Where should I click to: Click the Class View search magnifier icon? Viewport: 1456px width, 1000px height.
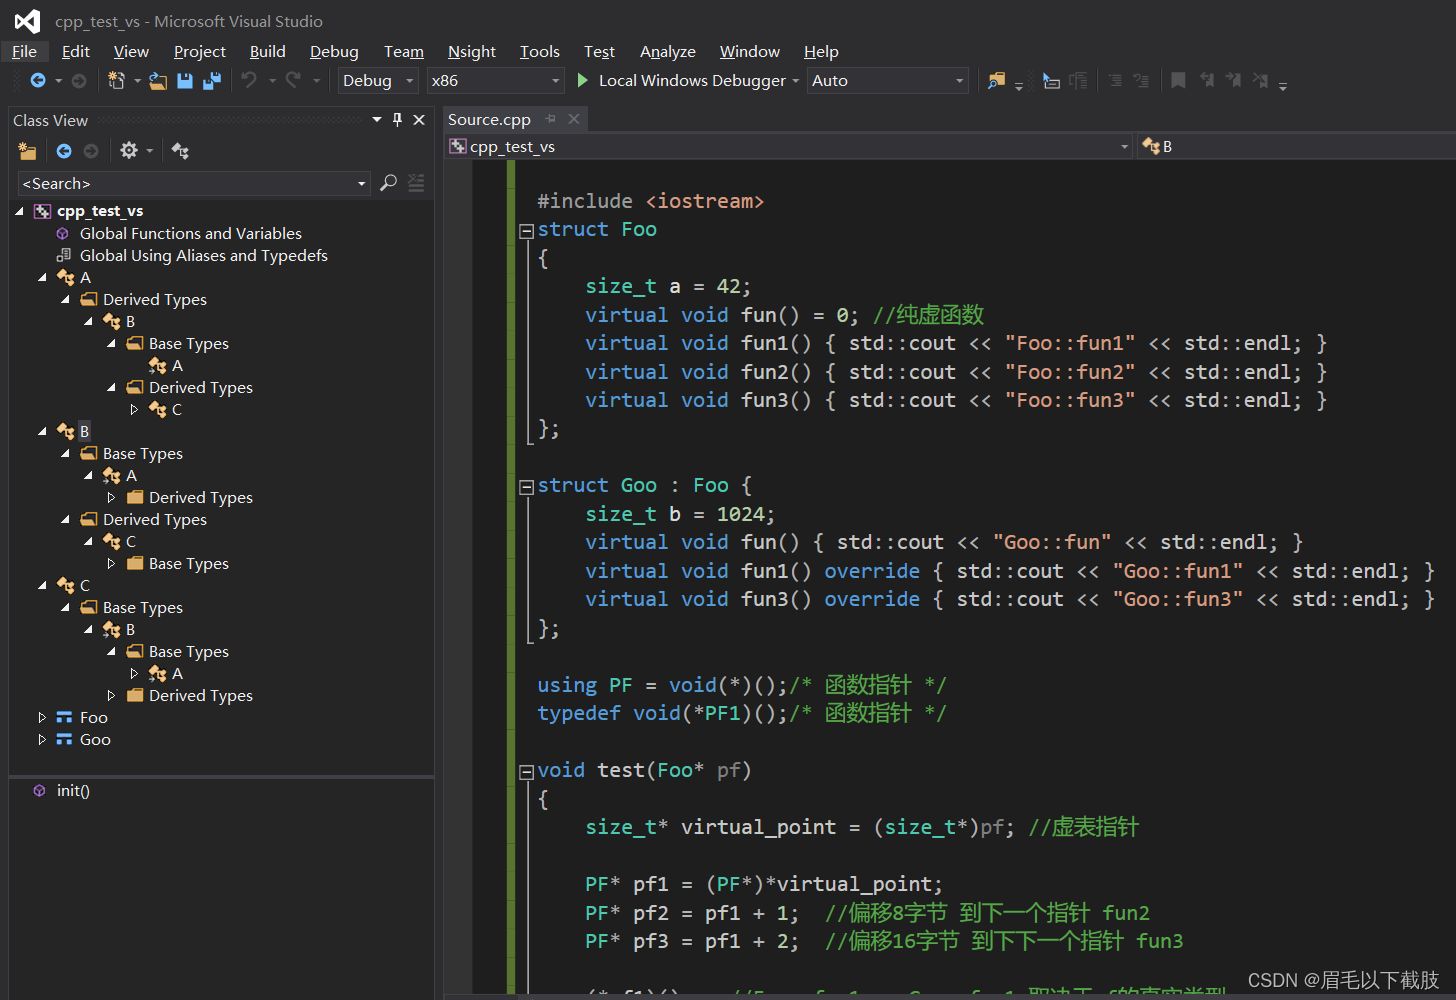click(389, 183)
